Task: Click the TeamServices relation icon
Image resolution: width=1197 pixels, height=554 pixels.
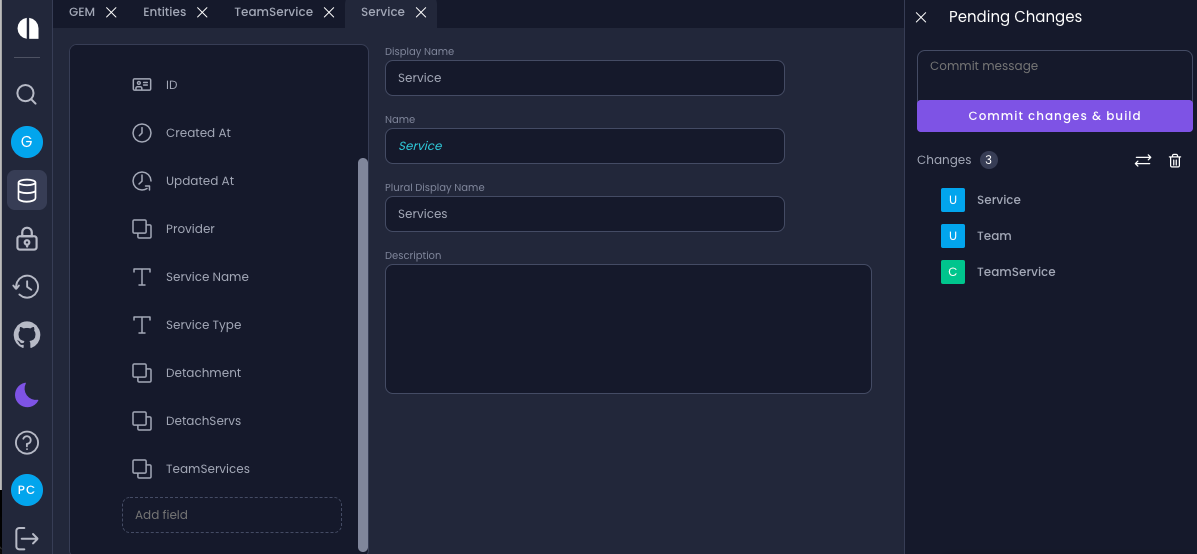Action: 142,469
